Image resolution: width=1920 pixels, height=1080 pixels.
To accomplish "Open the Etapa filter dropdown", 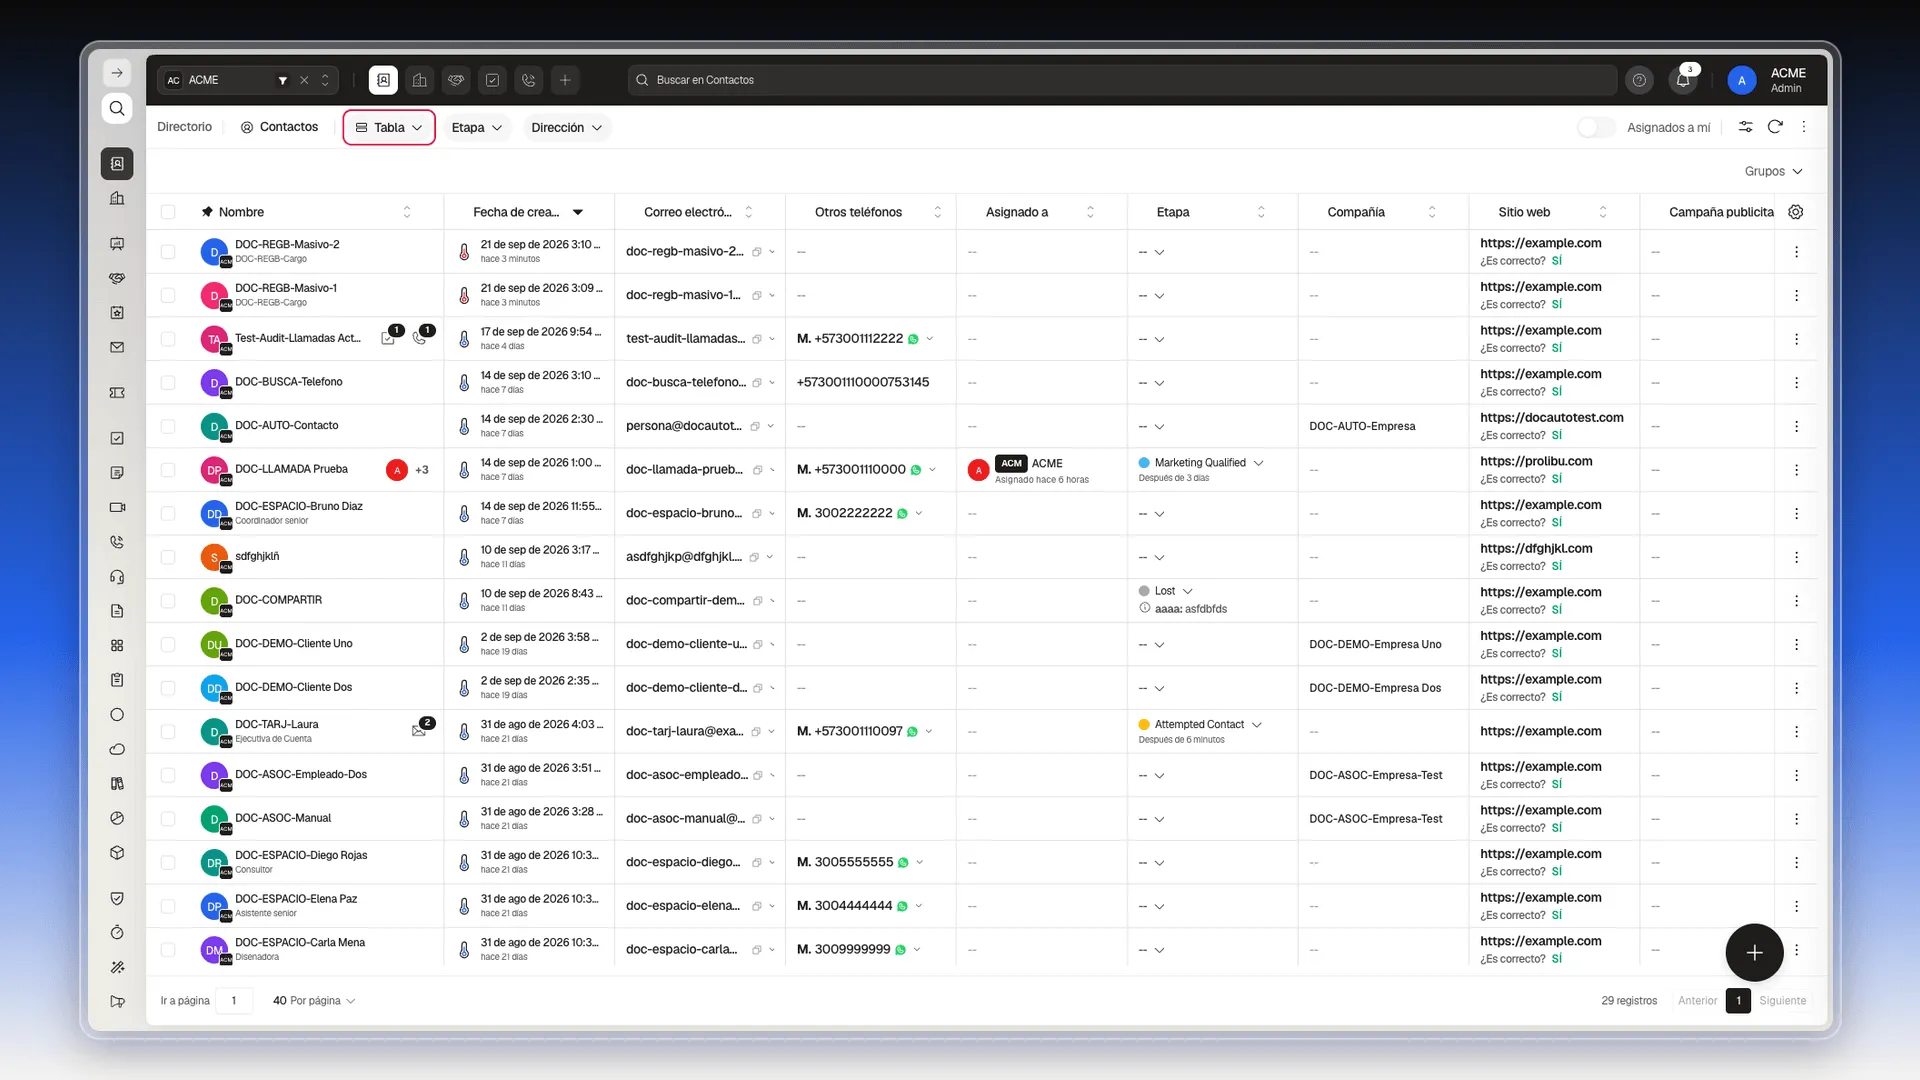I will (x=476, y=127).
